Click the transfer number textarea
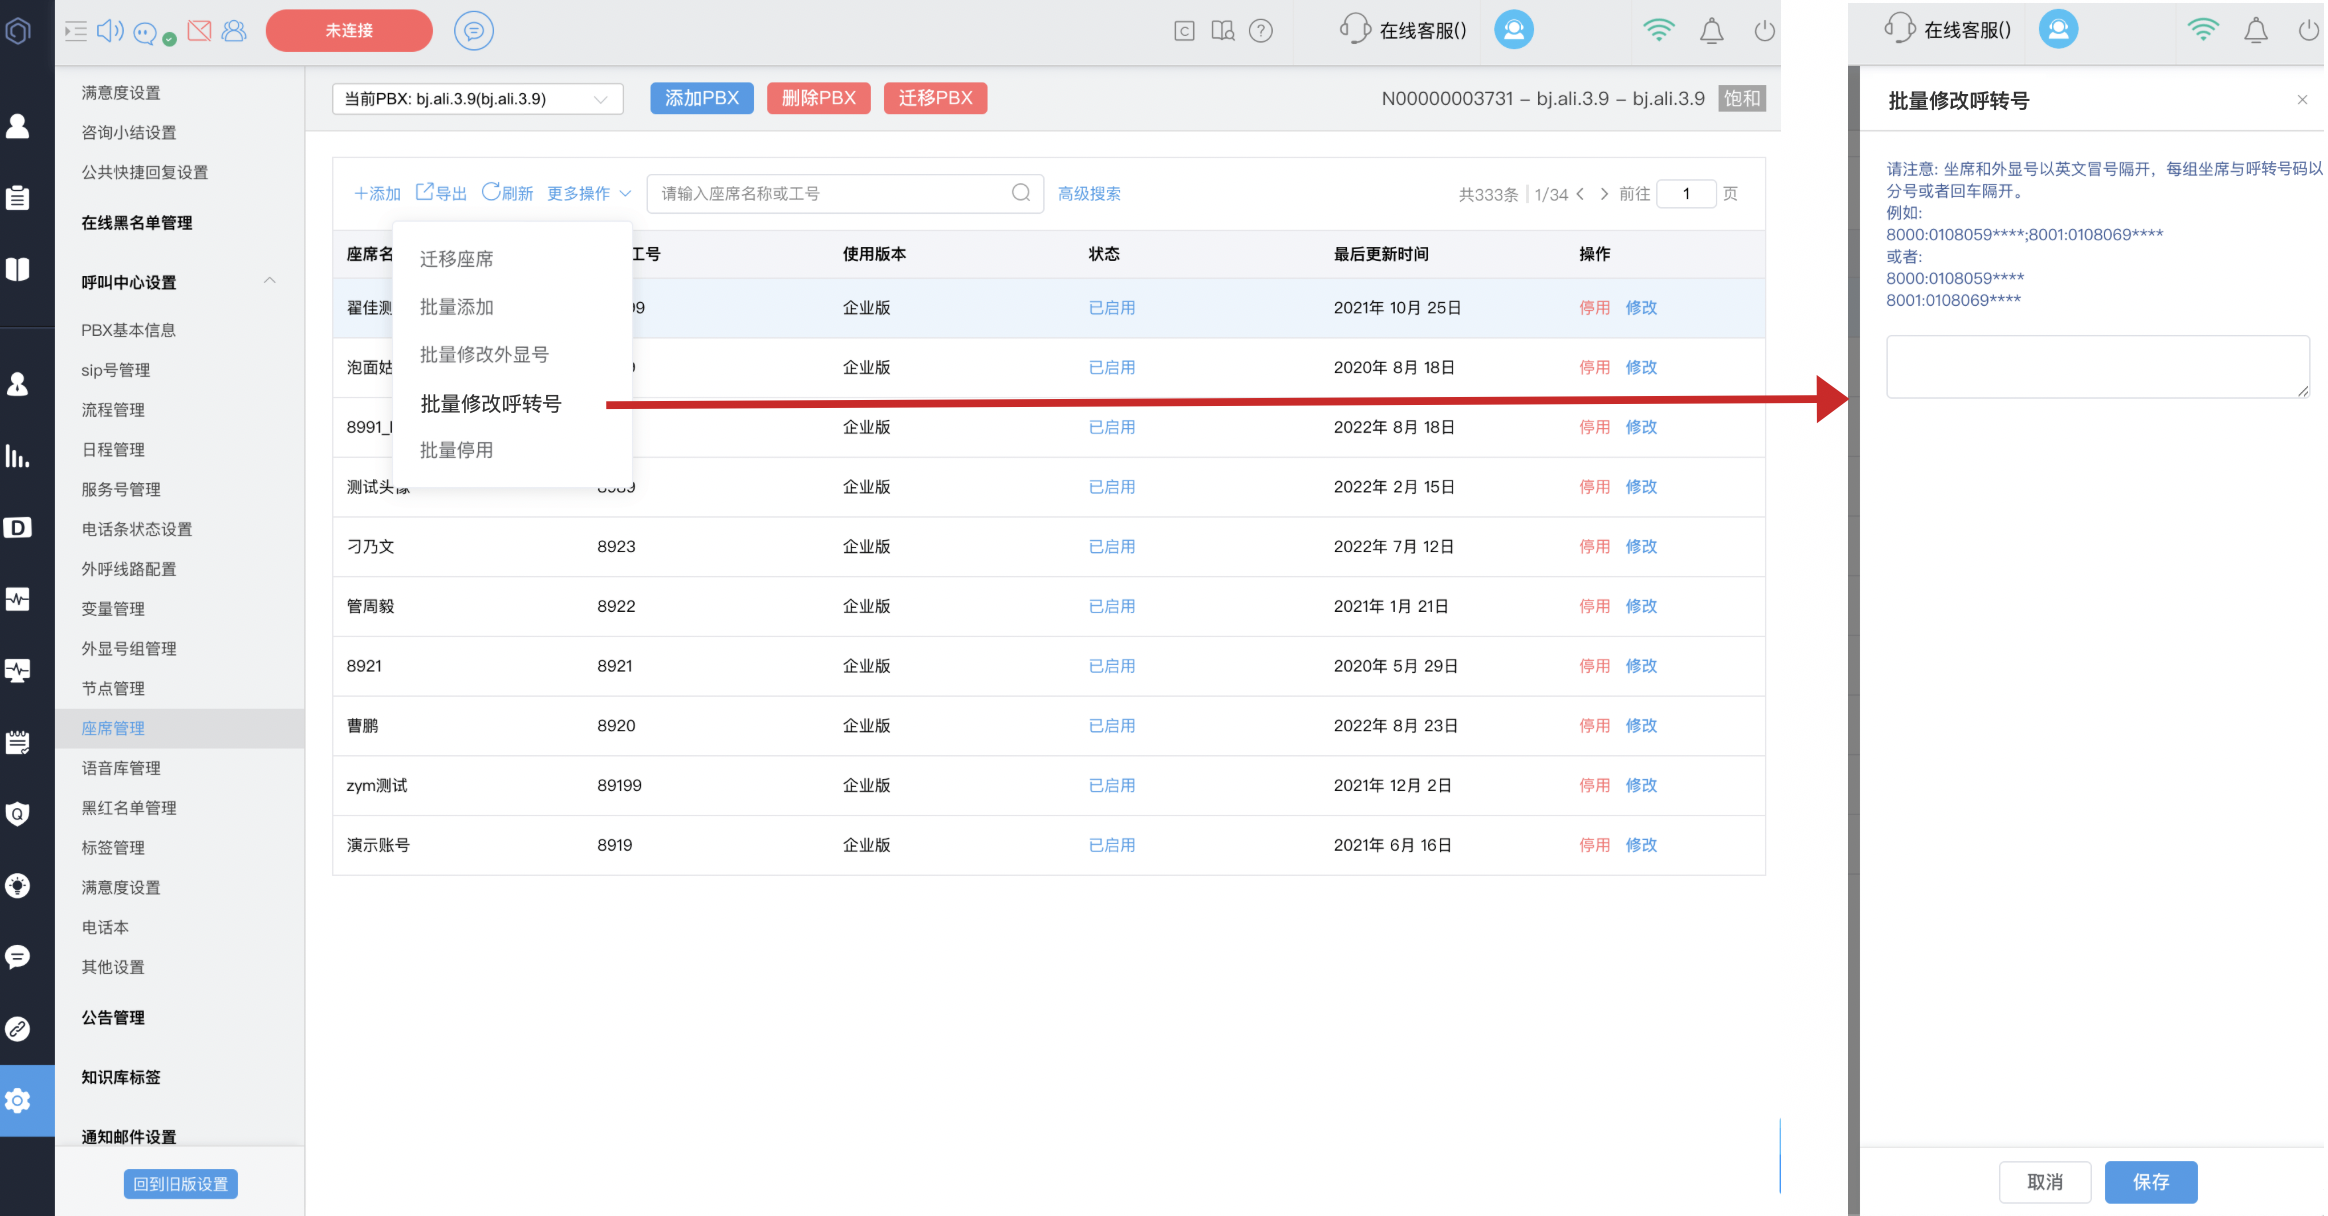Image resolution: width=2328 pixels, height=1216 pixels. (2097, 367)
